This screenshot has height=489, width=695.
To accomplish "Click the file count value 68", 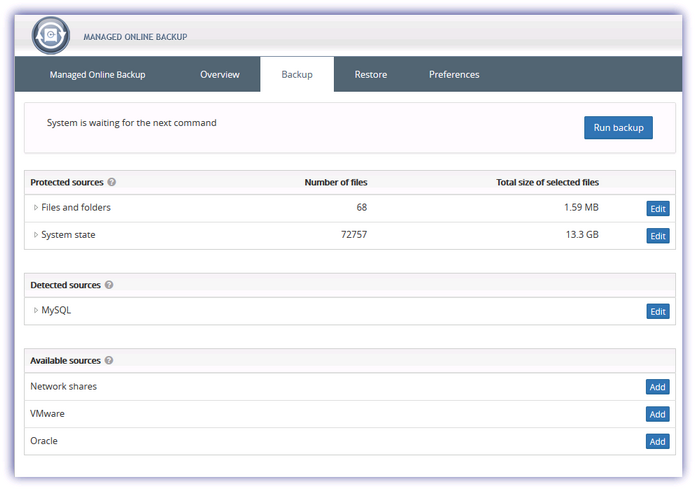I will coord(362,207).
